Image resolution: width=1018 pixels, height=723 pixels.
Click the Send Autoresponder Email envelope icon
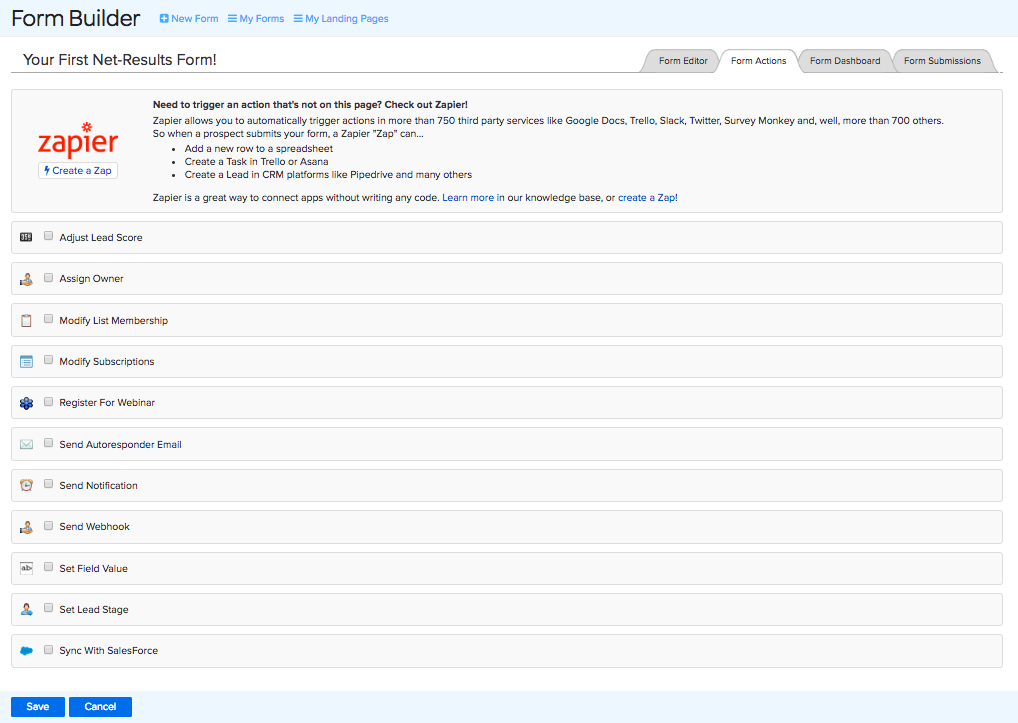(26, 444)
